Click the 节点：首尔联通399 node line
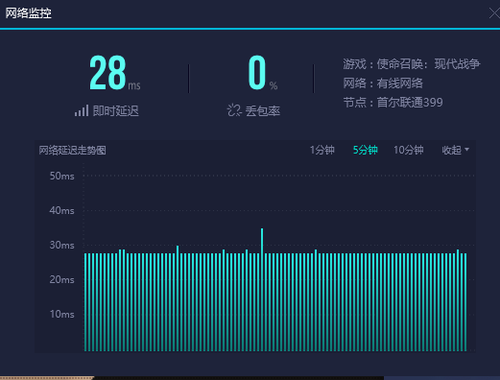Image resolution: width=500 pixels, height=380 pixels. tap(393, 102)
